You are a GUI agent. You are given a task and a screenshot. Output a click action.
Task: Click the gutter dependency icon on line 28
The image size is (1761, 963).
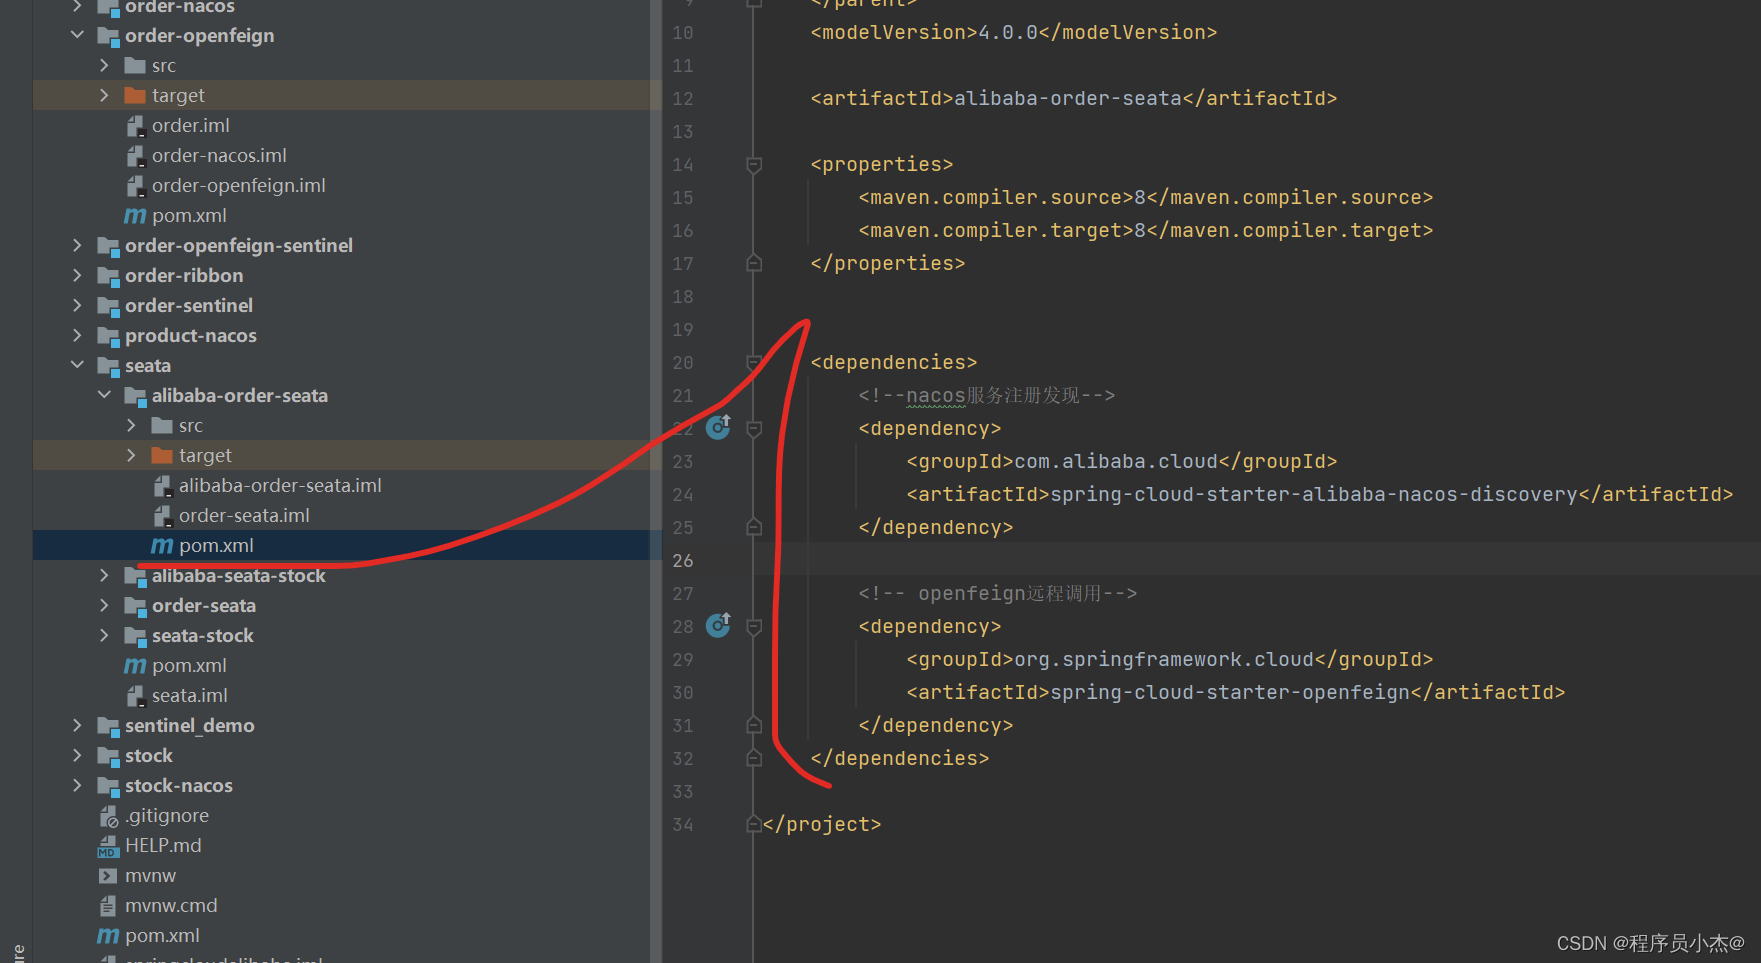click(x=719, y=625)
